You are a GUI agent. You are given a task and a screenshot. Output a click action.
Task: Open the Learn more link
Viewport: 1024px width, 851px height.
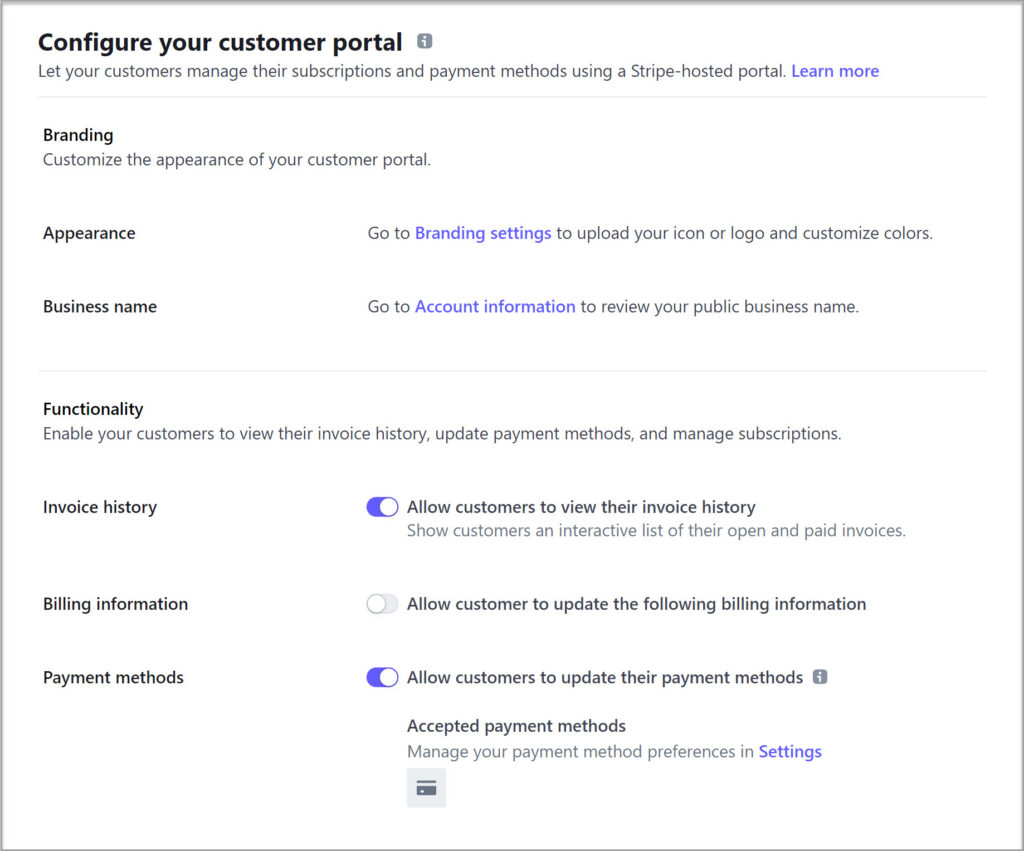(835, 71)
